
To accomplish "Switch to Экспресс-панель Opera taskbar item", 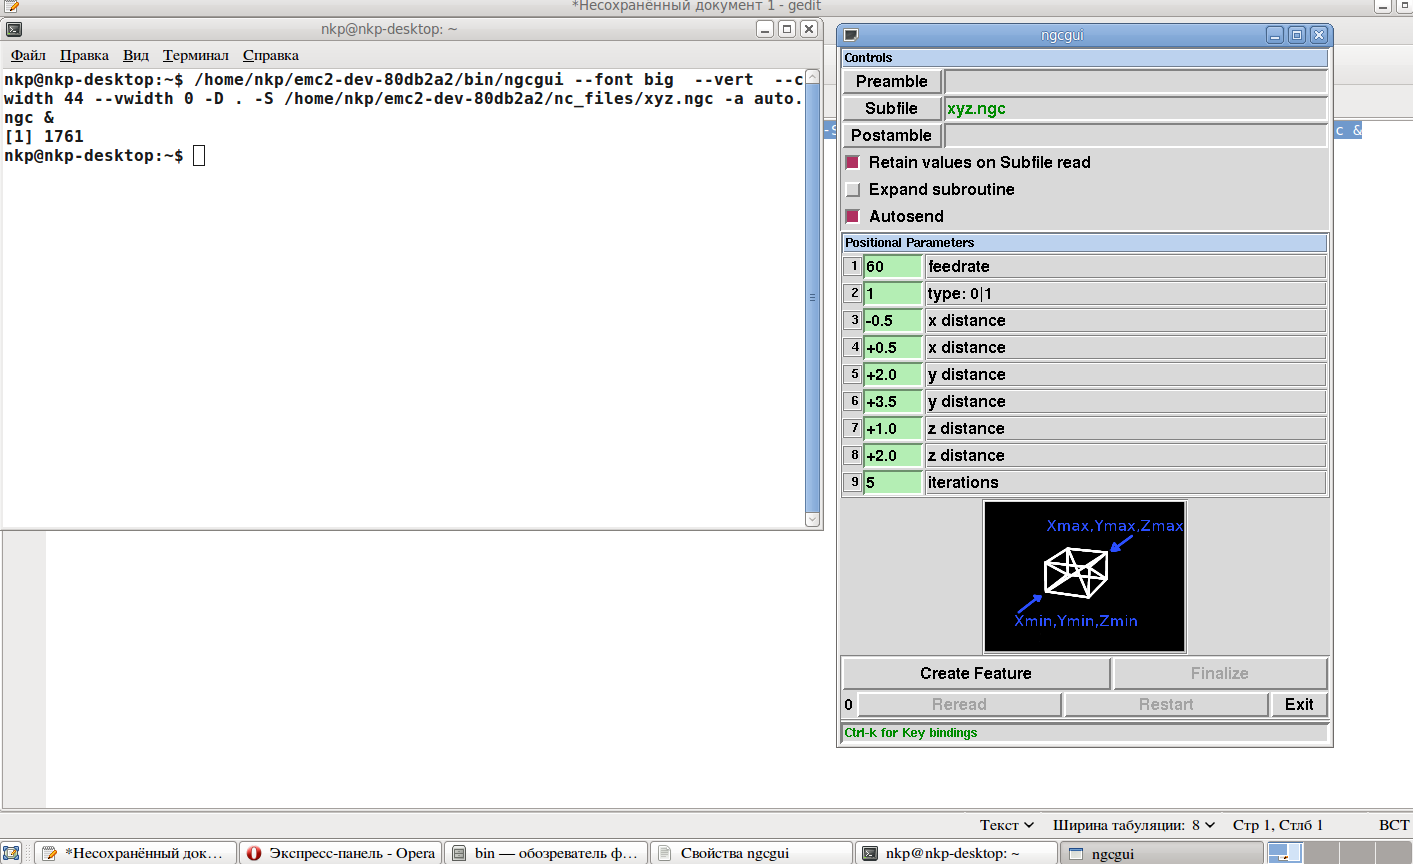I will 341,853.
